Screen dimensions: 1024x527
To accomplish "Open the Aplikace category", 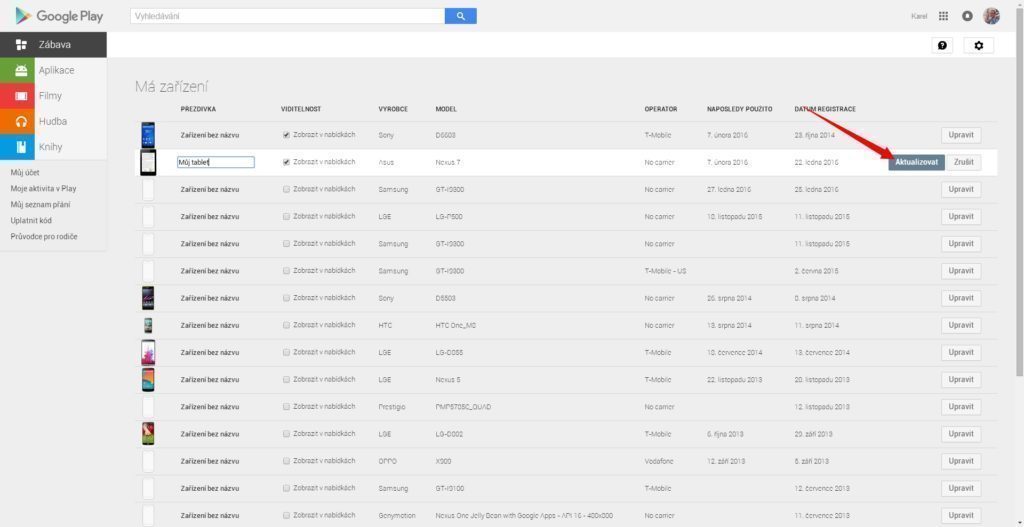I will (54, 71).
